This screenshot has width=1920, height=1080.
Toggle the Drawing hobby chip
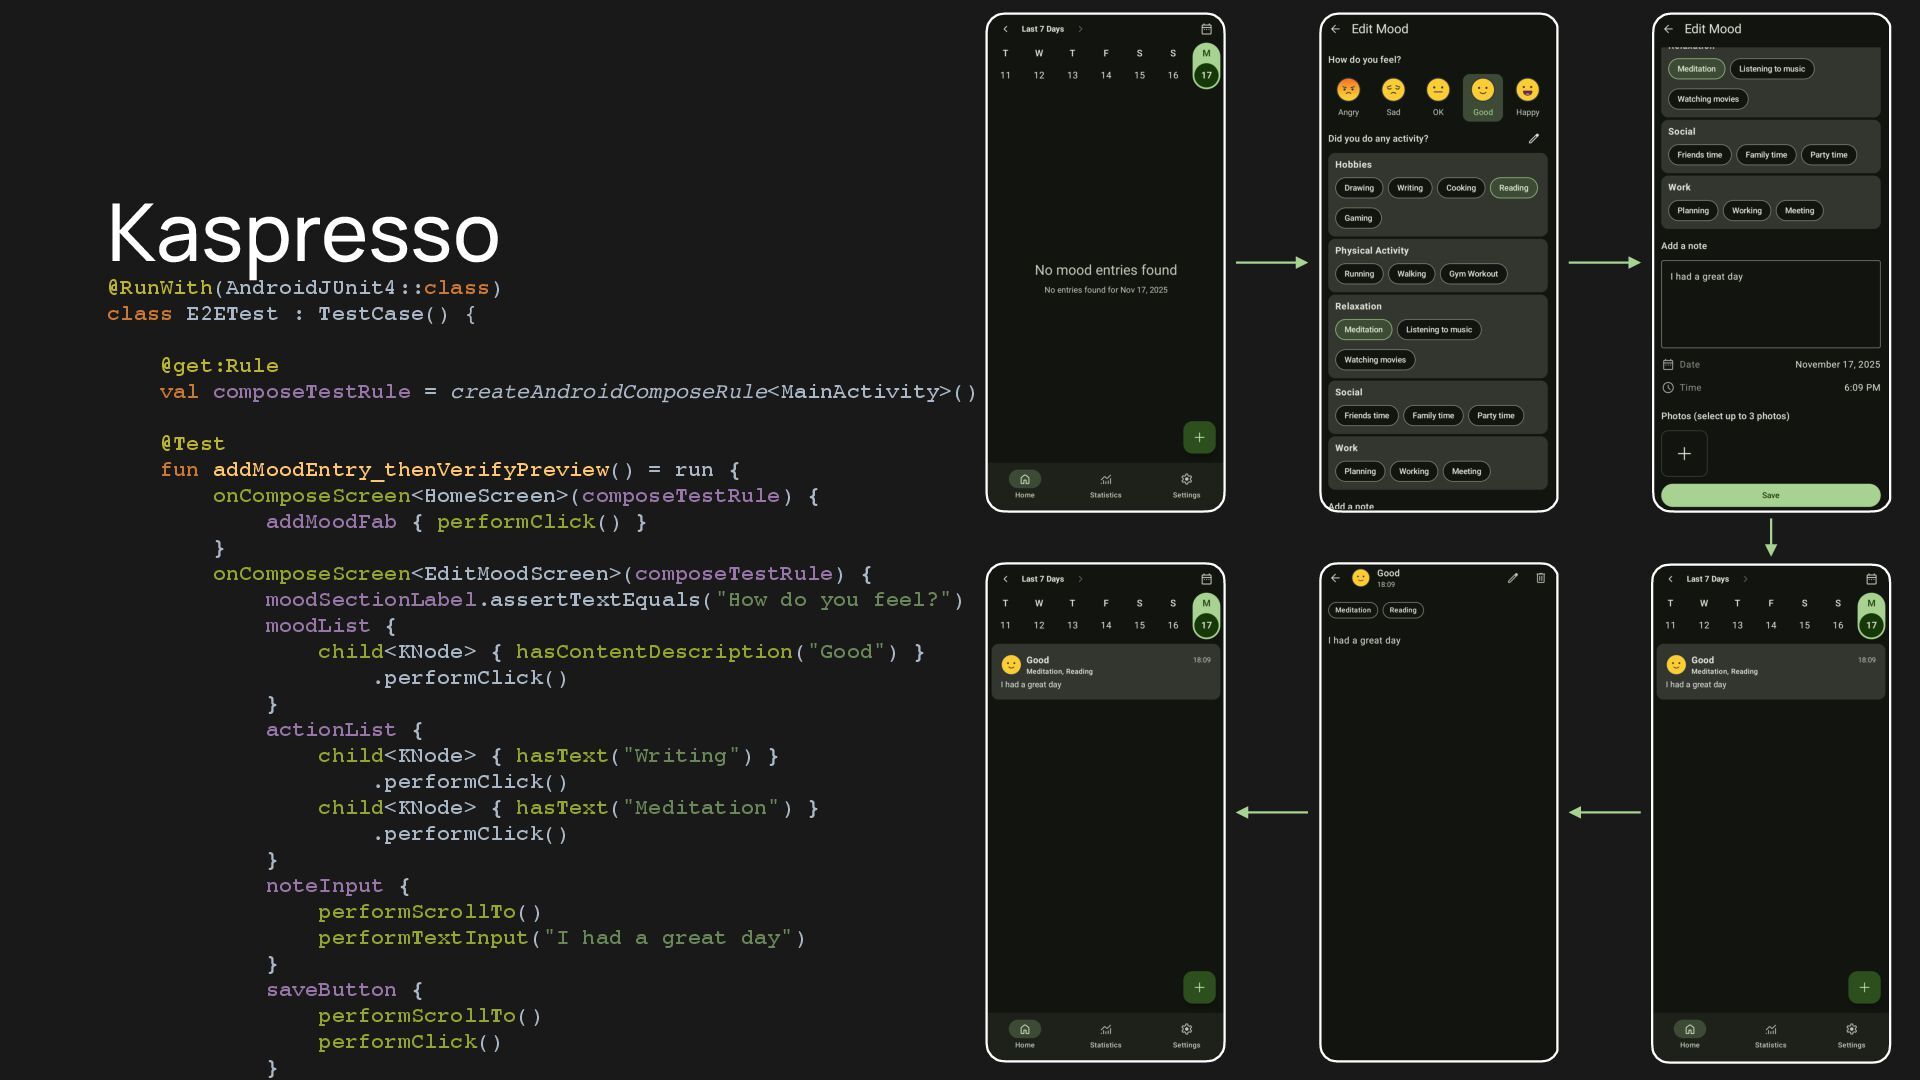coord(1358,188)
